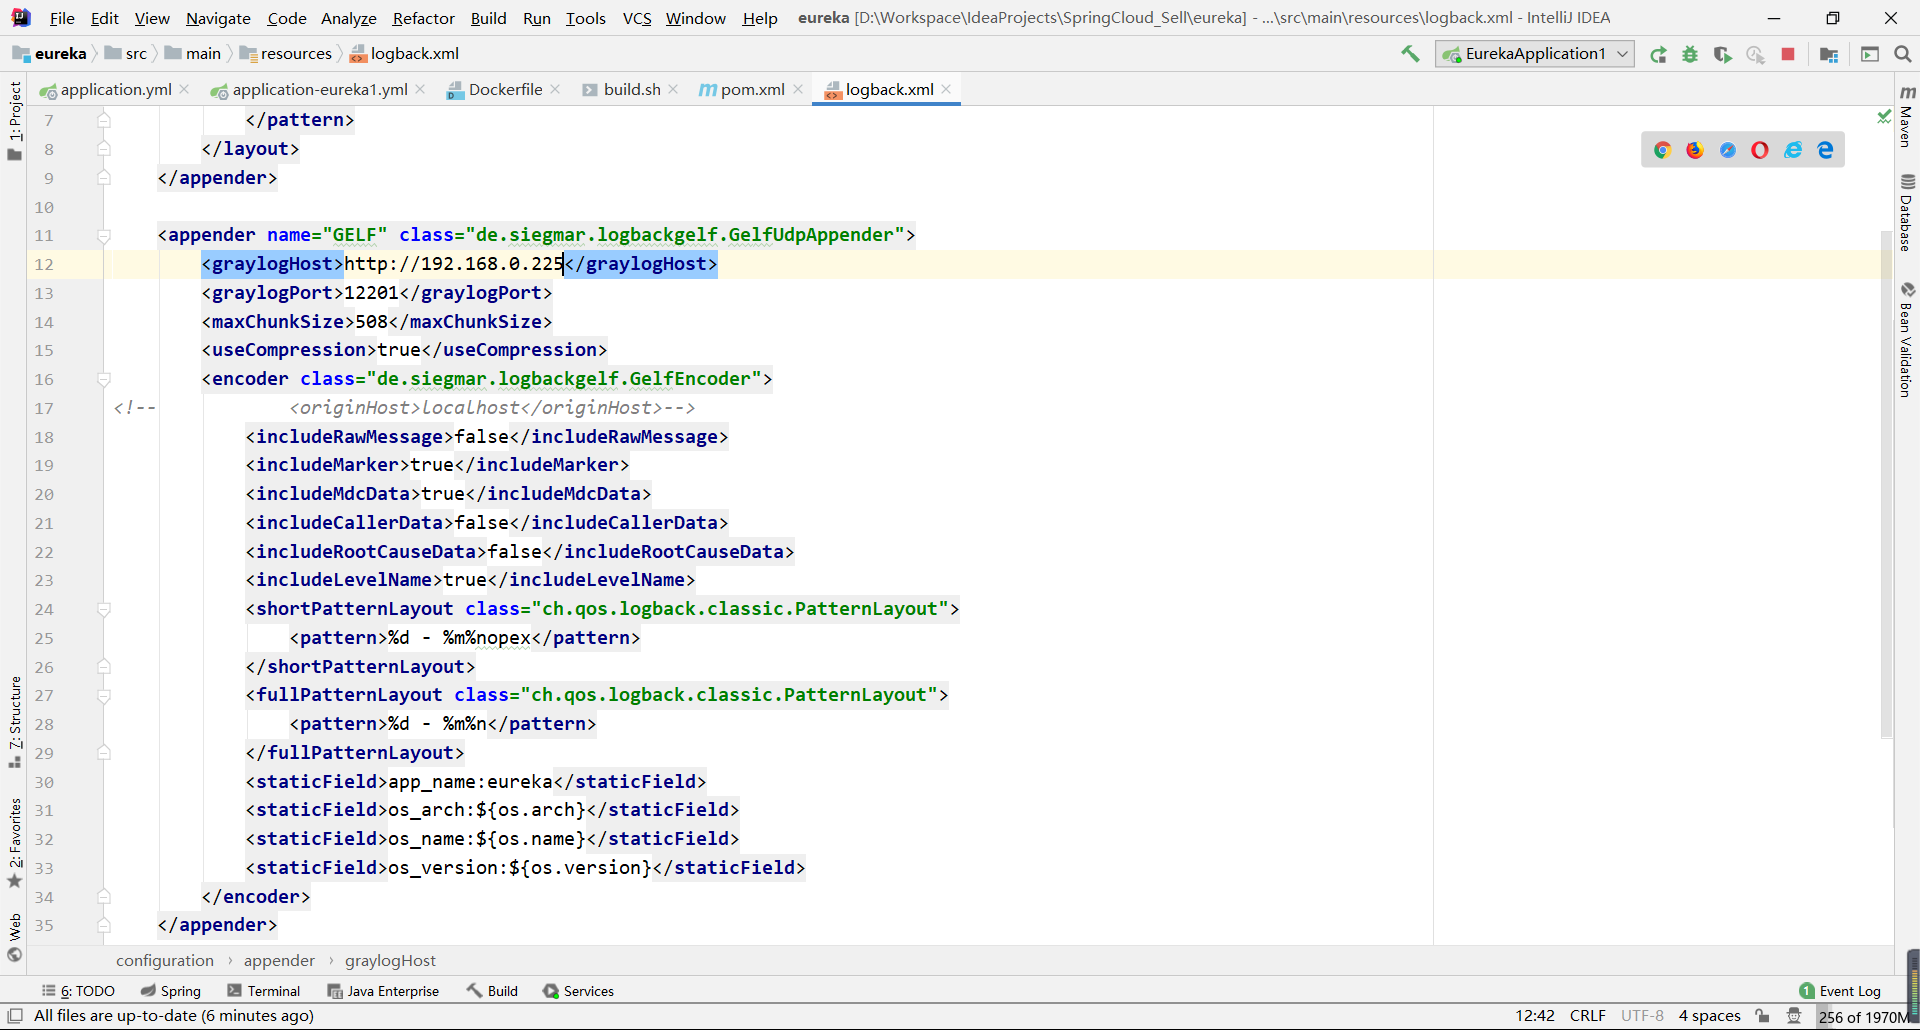This screenshot has width=1920, height=1030.
Task: Open the EurekaApplication1 run configuration dropdown
Action: click(1535, 54)
